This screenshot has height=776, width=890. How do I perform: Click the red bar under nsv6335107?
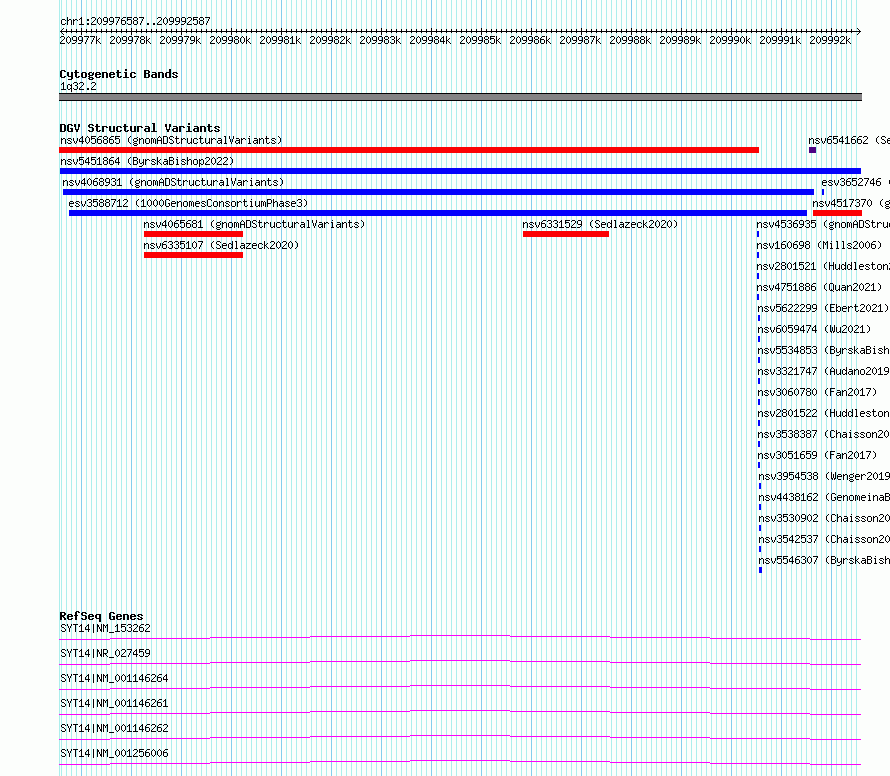pos(193,255)
